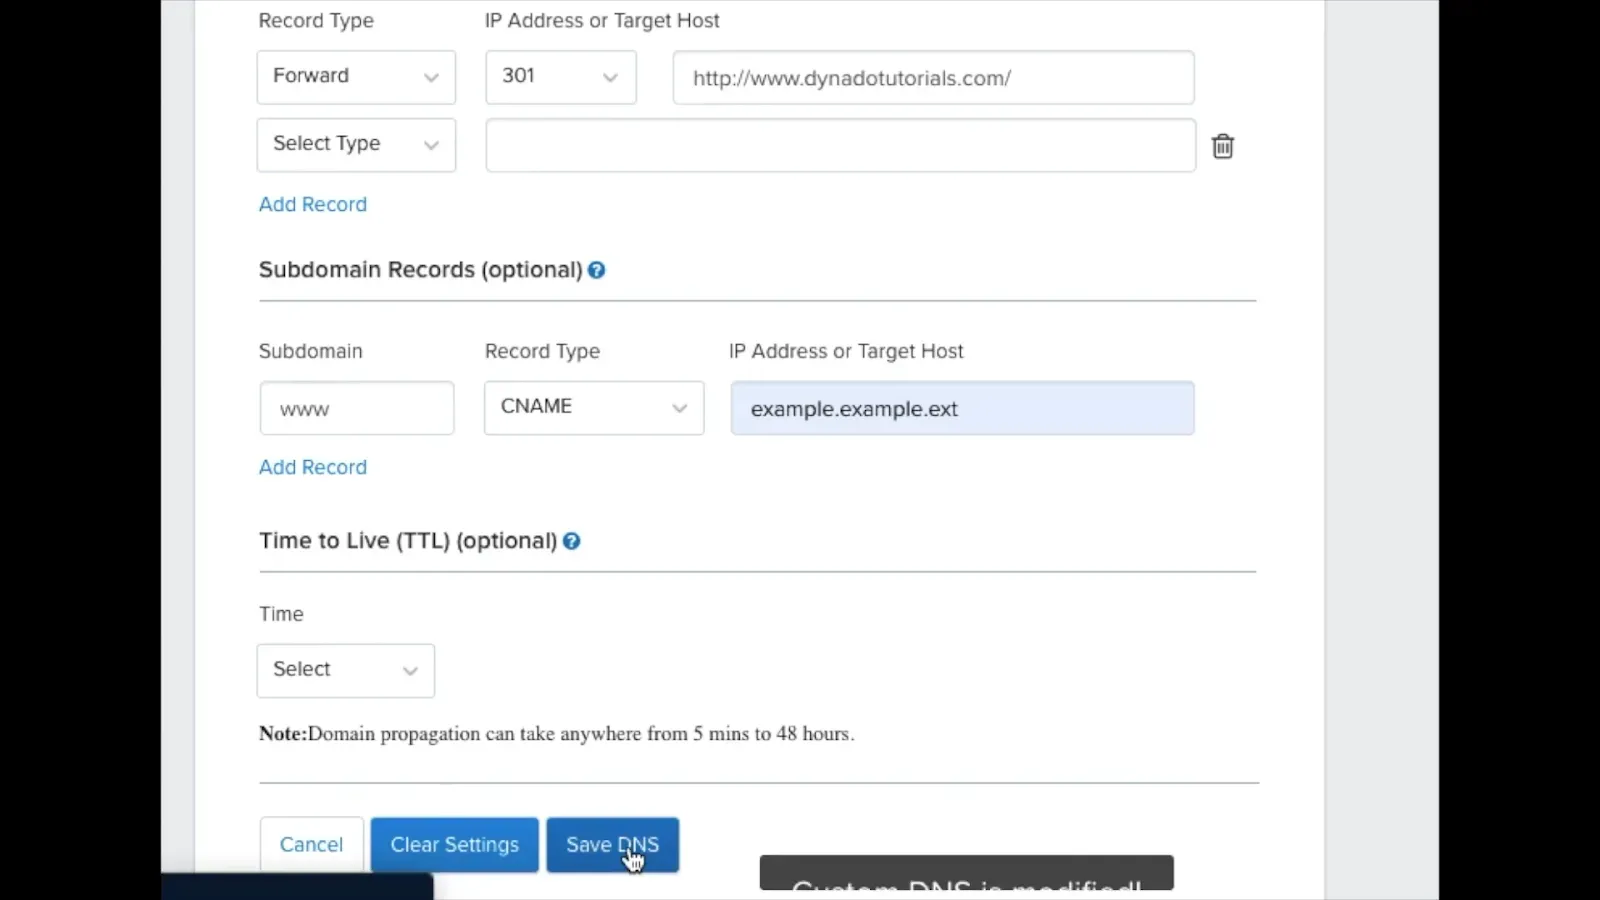Image resolution: width=1600 pixels, height=900 pixels.
Task: Open the TTL Time Select dropdown
Action: point(346,671)
